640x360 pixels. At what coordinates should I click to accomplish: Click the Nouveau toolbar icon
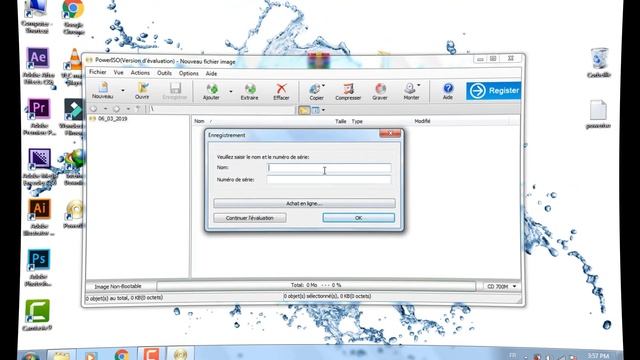tap(102, 90)
